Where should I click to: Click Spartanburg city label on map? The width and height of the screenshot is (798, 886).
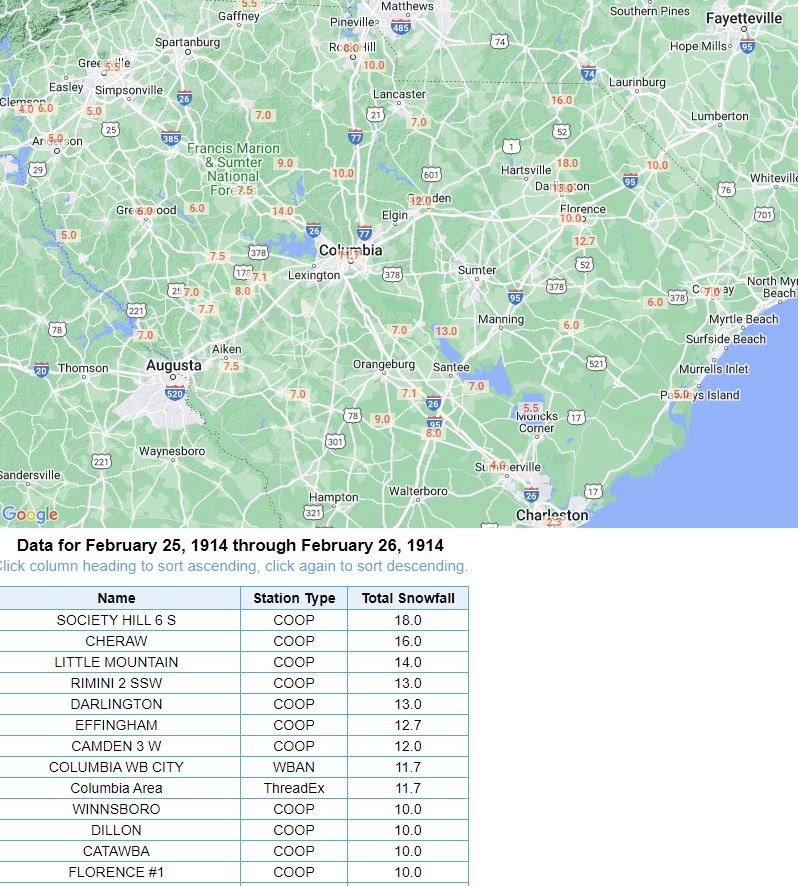click(x=187, y=42)
